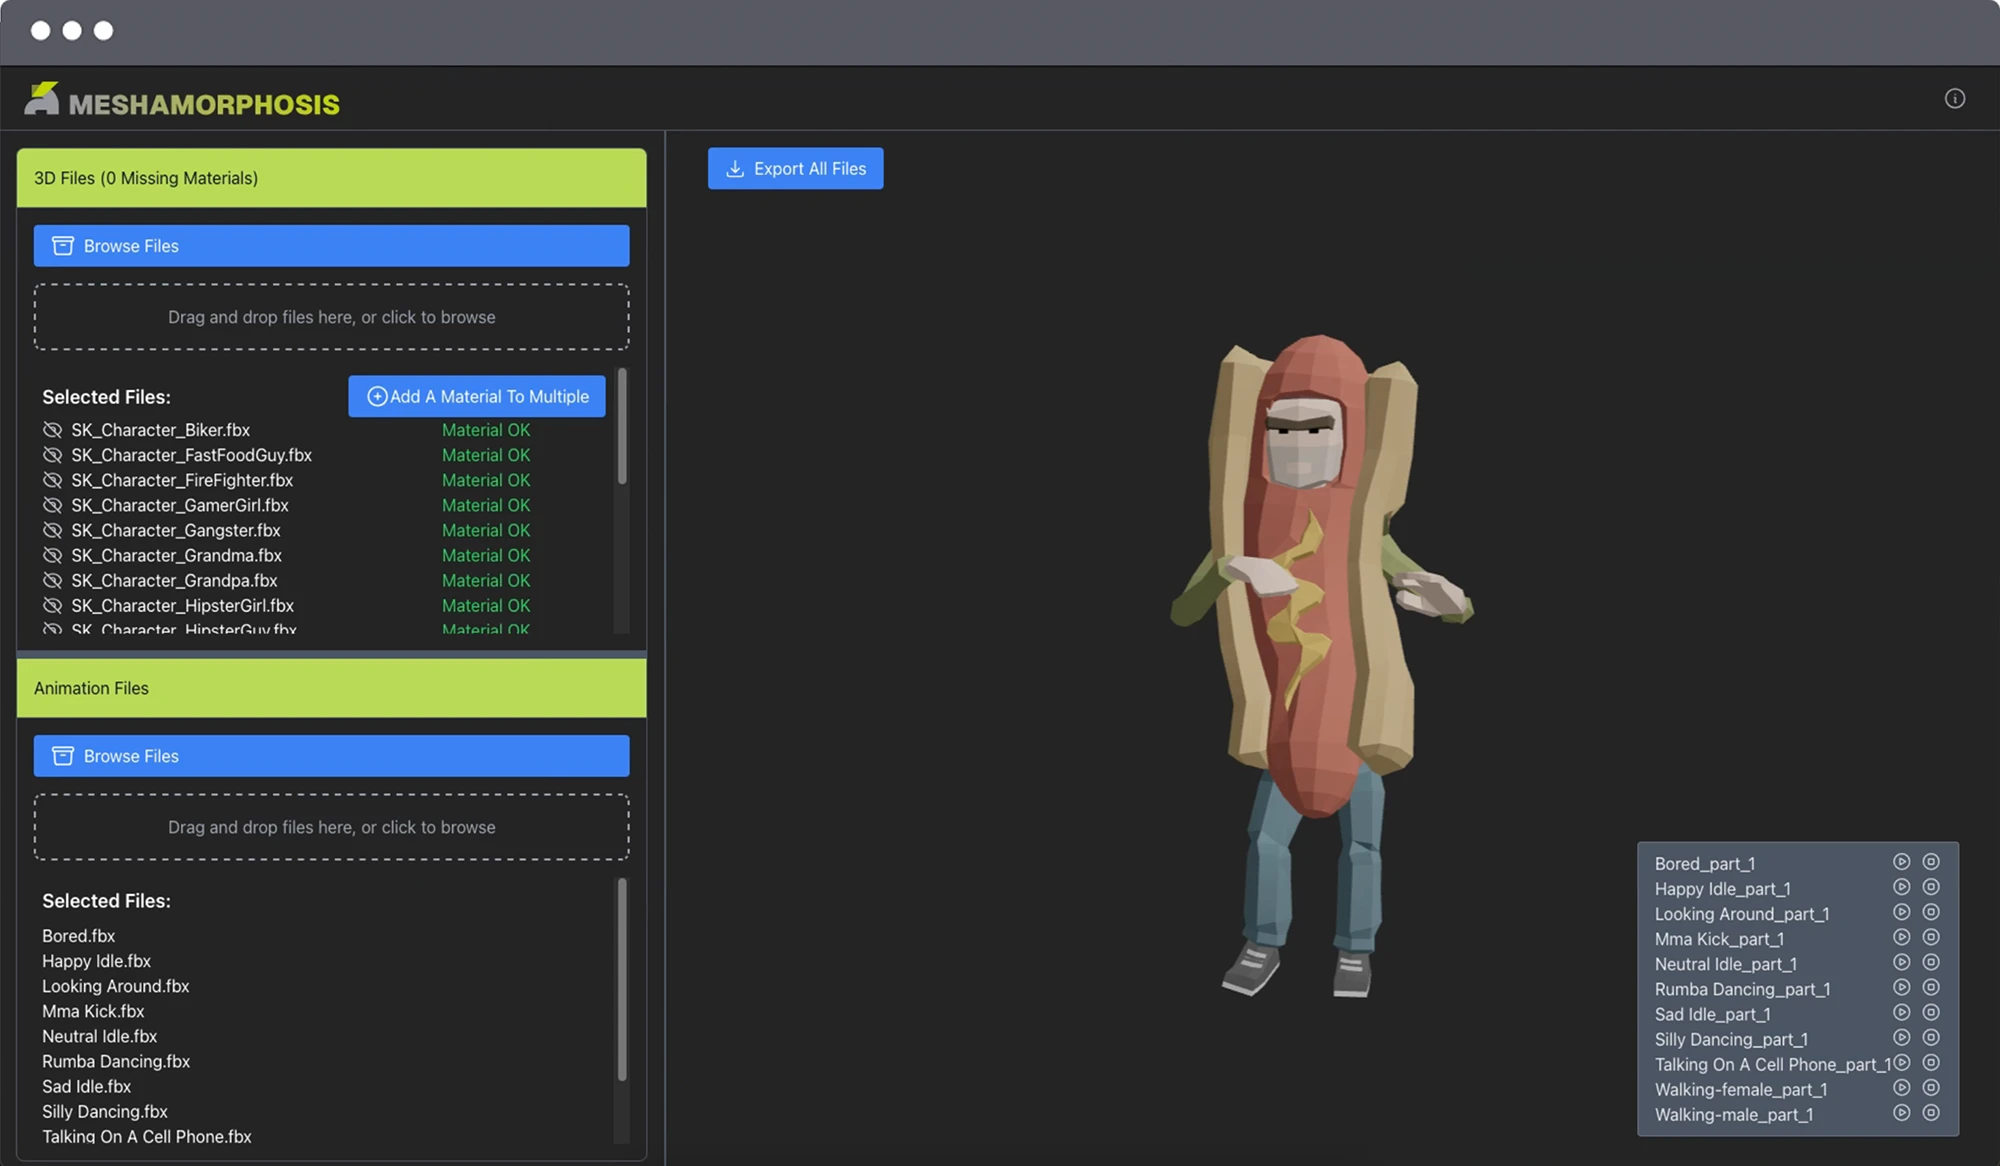Click the Meshamorphosis logo icon
2000x1166 pixels.
pyautogui.click(x=42, y=99)
